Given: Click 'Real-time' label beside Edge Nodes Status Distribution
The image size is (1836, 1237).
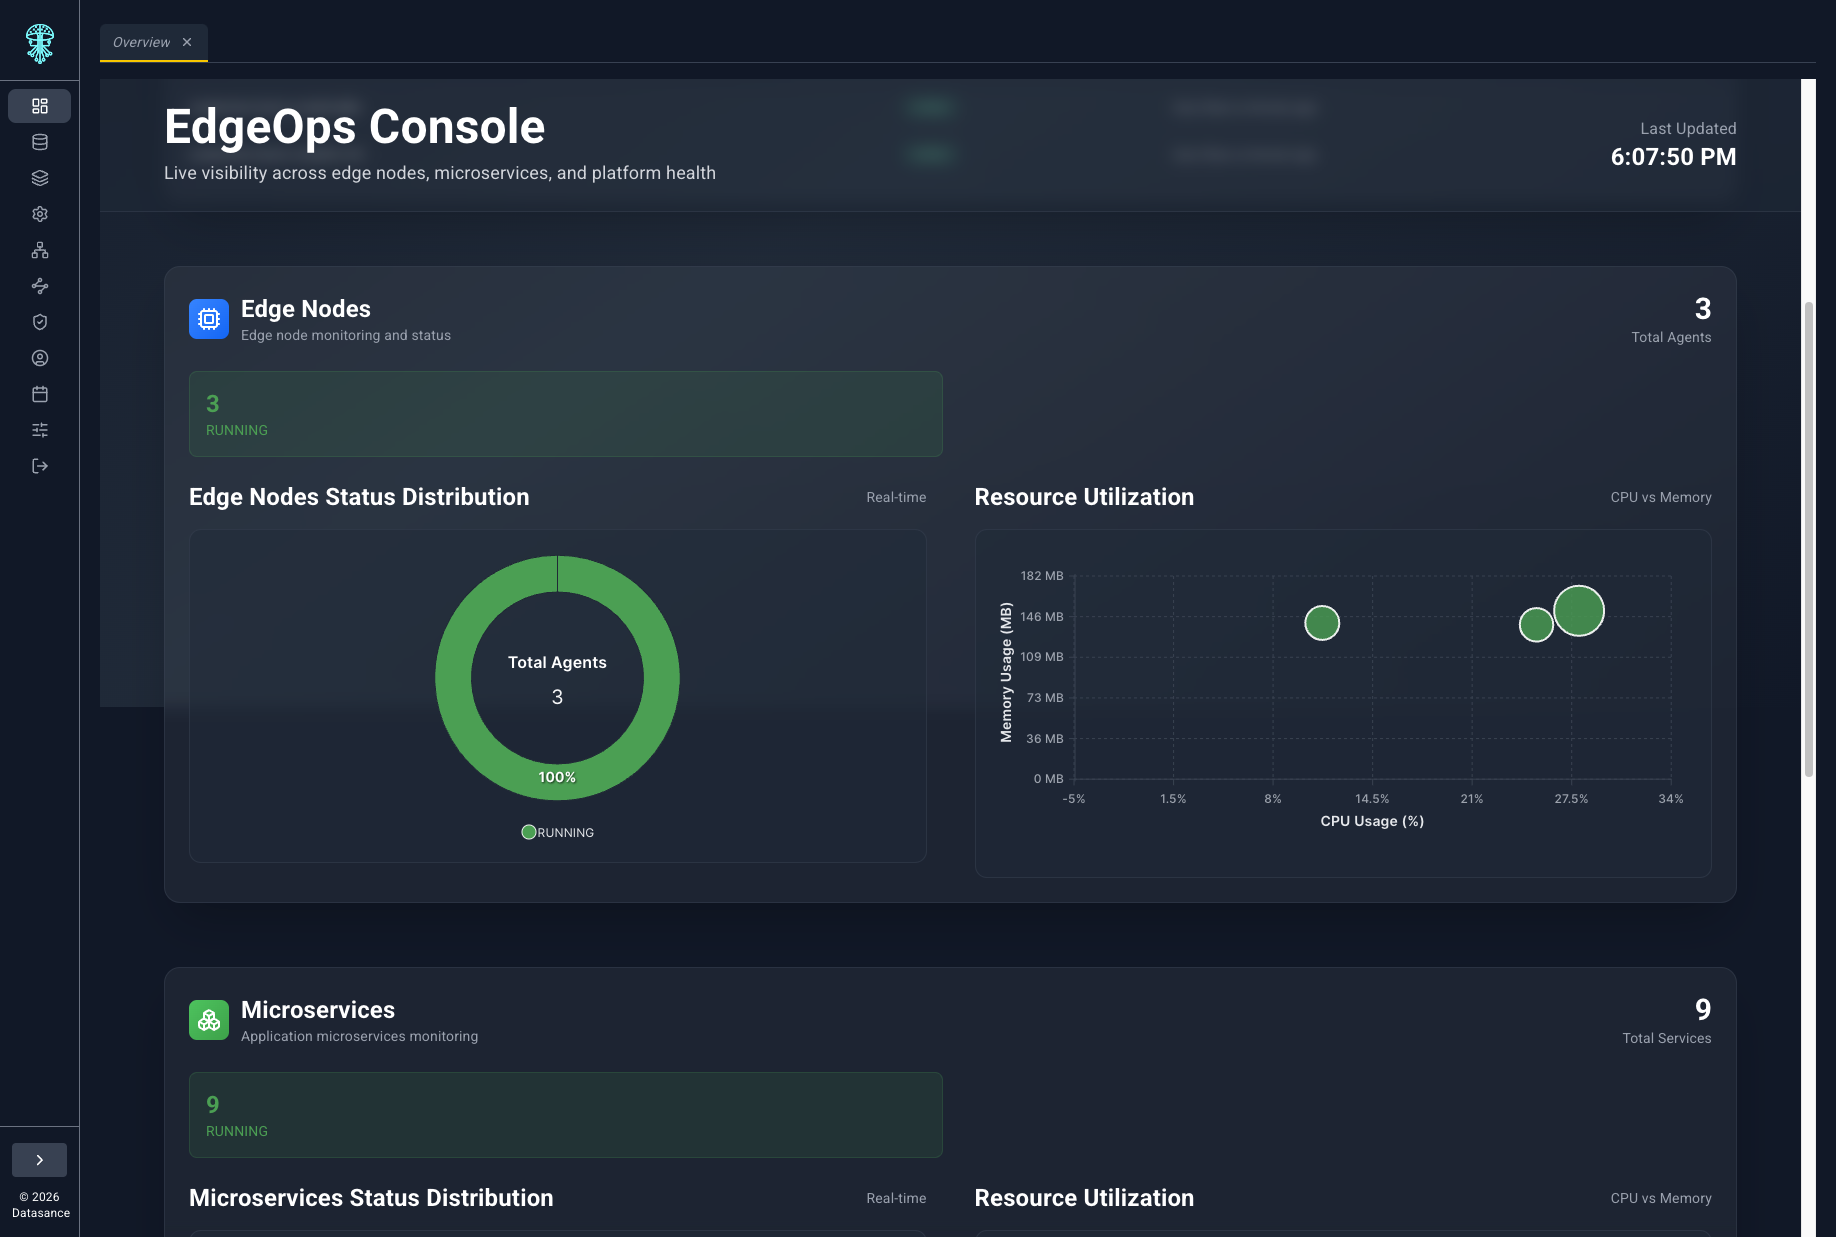Looking at the screenshot, I should coord(896,497).
